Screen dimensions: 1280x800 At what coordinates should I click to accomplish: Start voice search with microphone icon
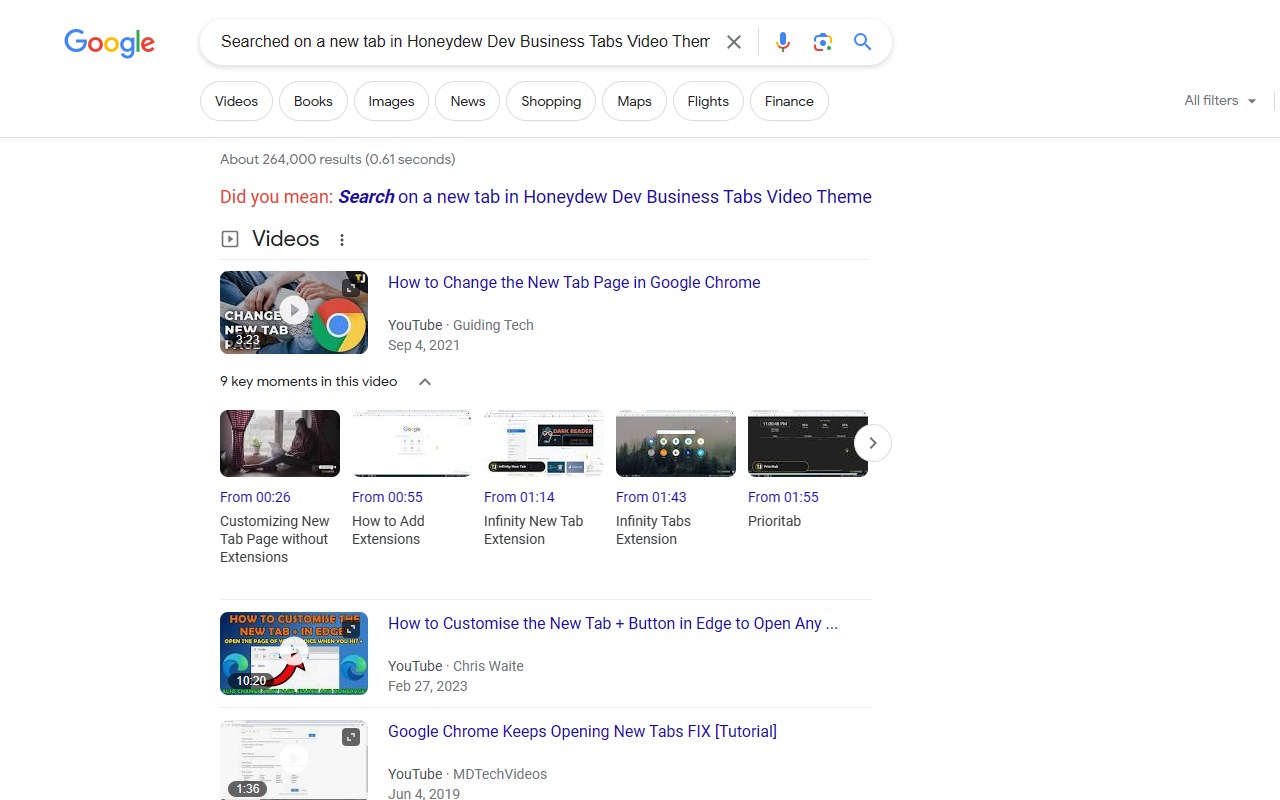[783, 42]
